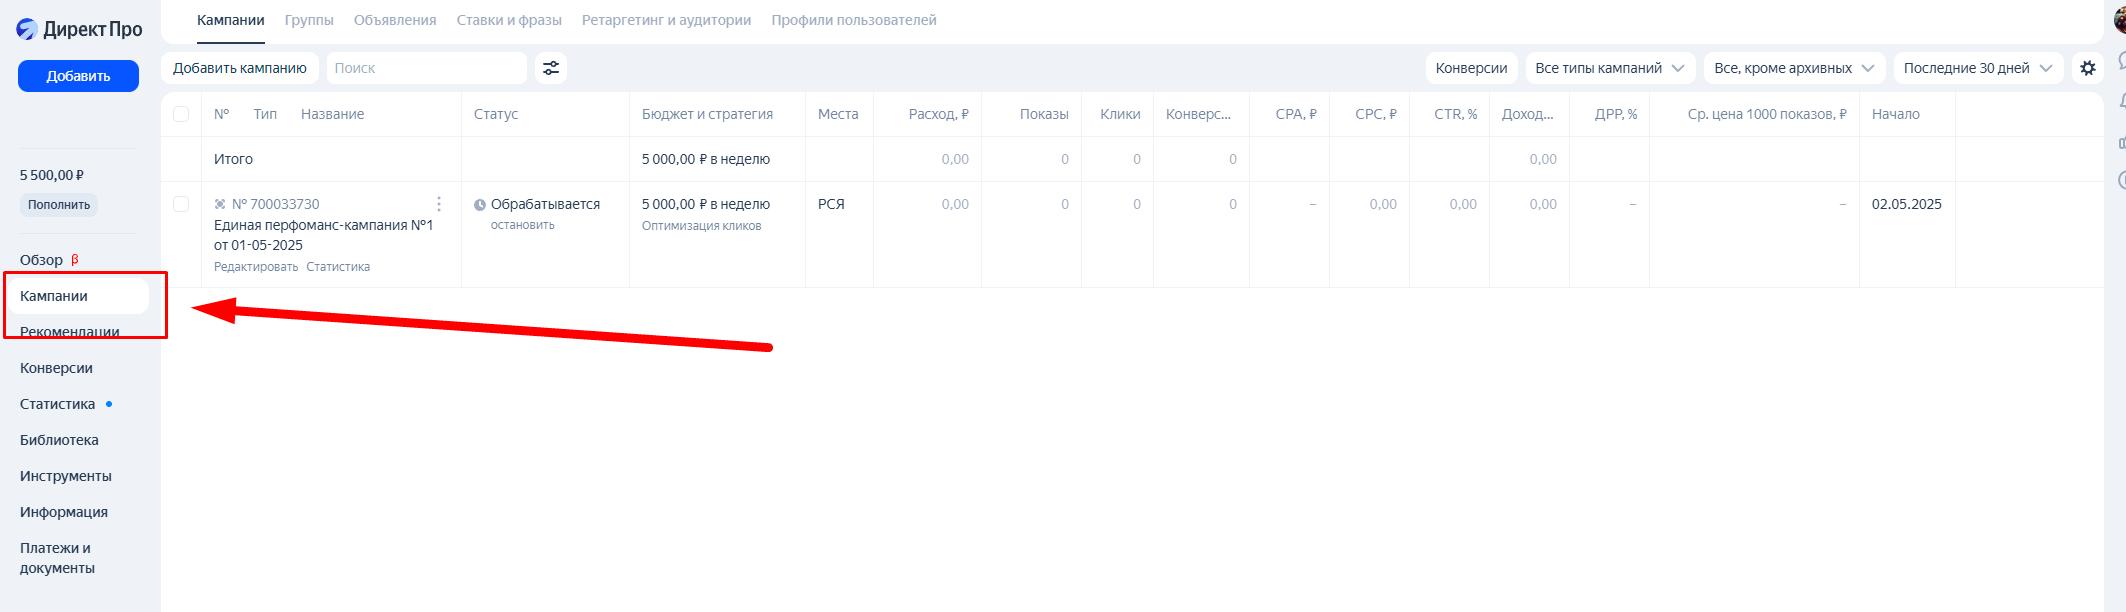Screen dimensions: 2126x612
Task: Sort by the Начало column header
Action: (x=1896, y=114)
